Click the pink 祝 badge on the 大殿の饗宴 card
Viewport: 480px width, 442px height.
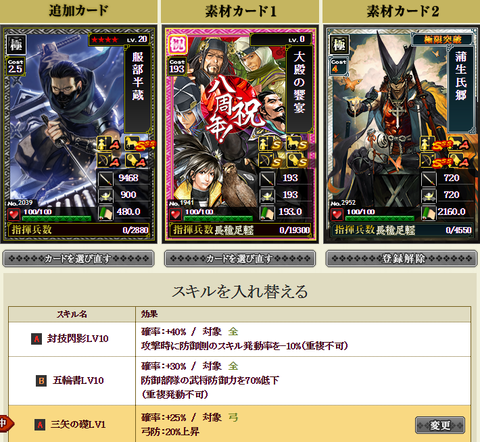(x=178, y=44)
